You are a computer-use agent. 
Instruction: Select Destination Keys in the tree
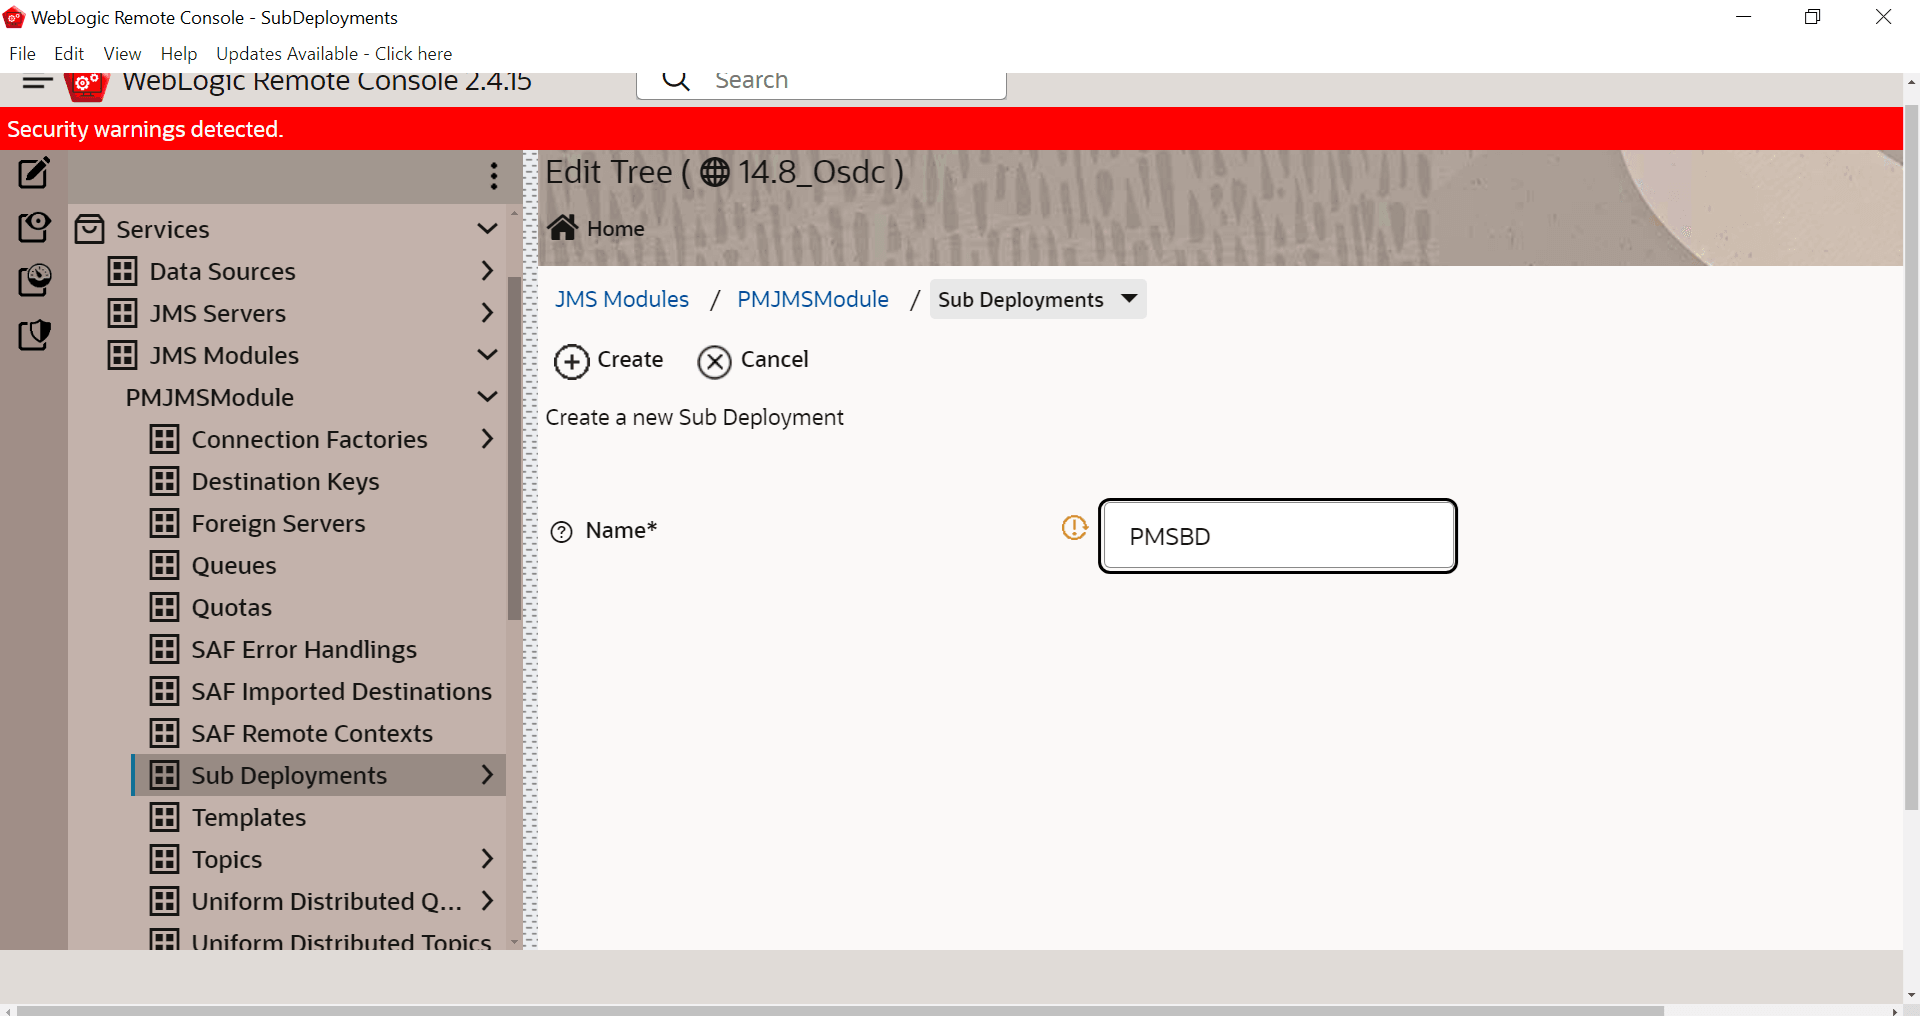tap(286, 482)
